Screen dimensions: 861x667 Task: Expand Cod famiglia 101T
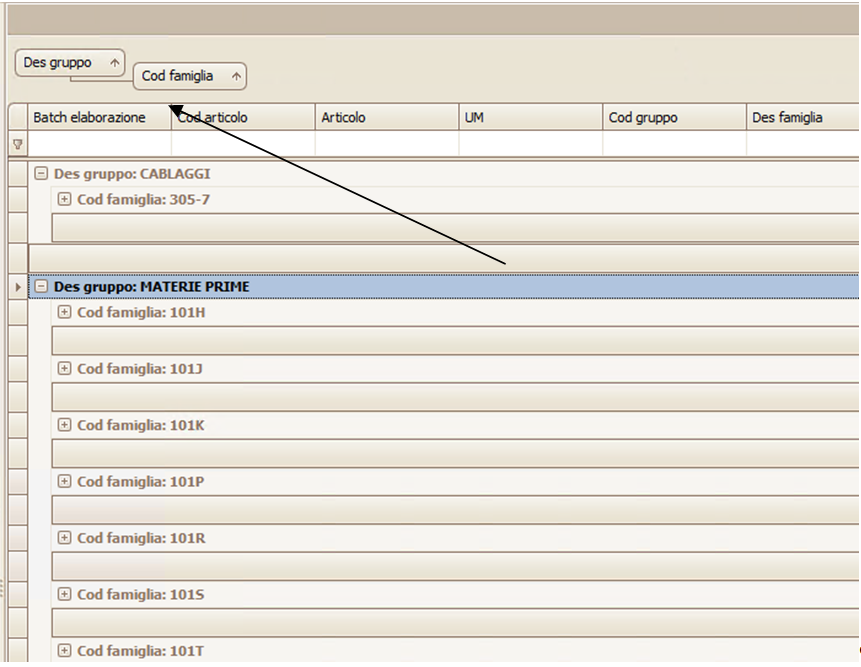coord(65,651)
